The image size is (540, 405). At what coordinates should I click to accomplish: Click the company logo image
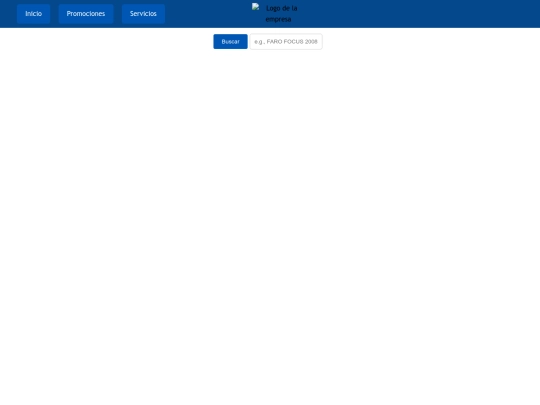(278, 14)
